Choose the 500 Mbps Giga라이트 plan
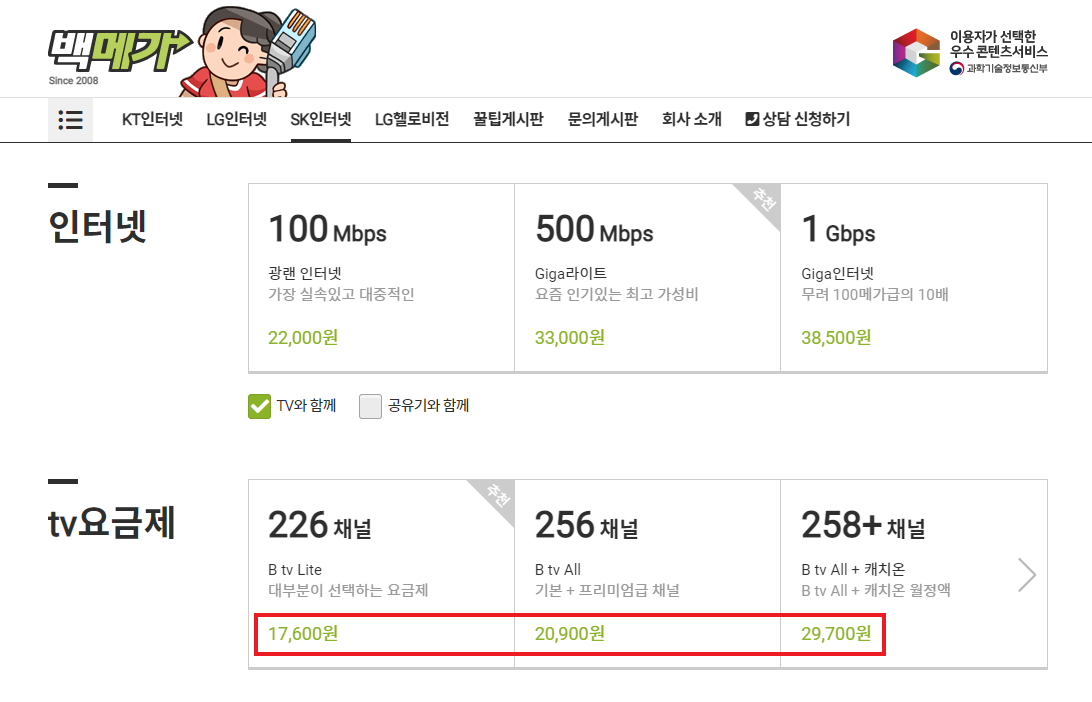This screenshot has height=702, width=1092. [647, 277]
